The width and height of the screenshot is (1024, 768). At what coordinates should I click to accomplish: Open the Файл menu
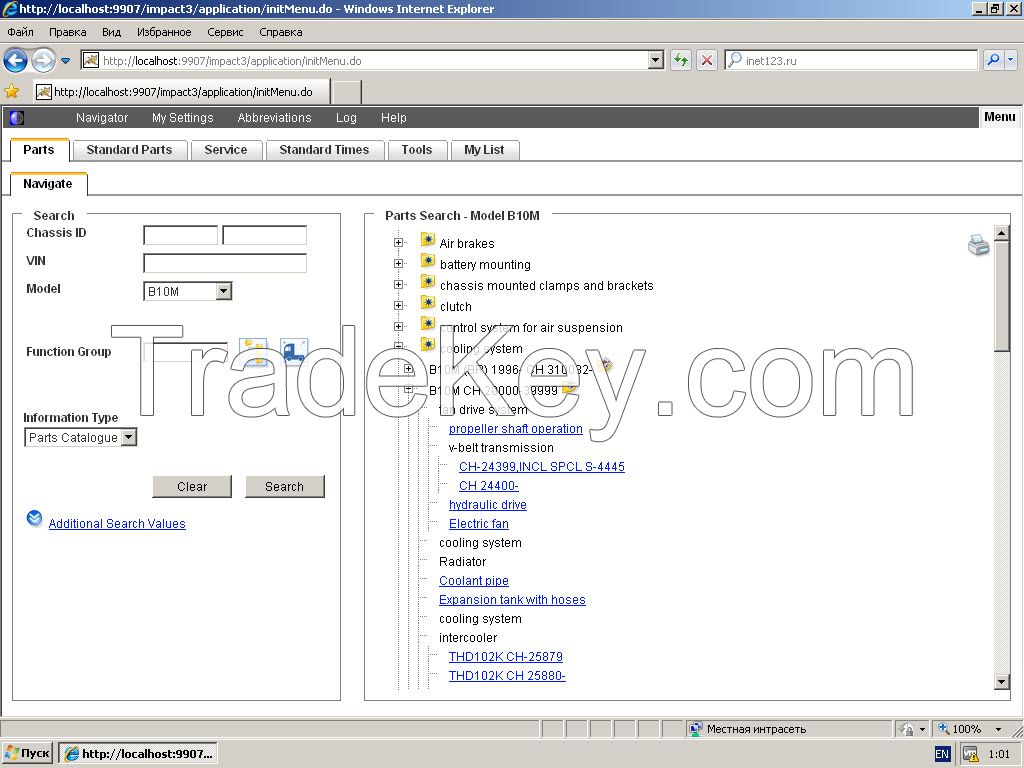(x=21, y=32)
